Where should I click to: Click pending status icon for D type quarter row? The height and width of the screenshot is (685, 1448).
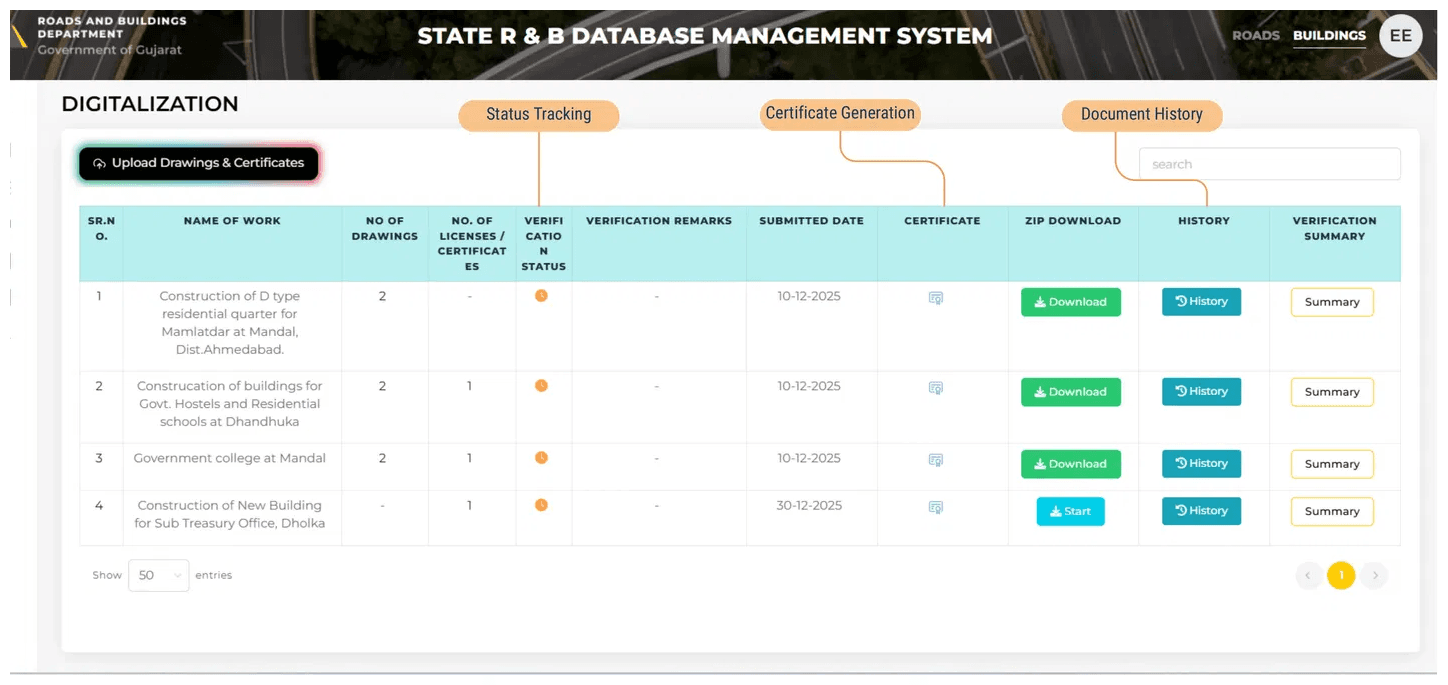point(541,296)
